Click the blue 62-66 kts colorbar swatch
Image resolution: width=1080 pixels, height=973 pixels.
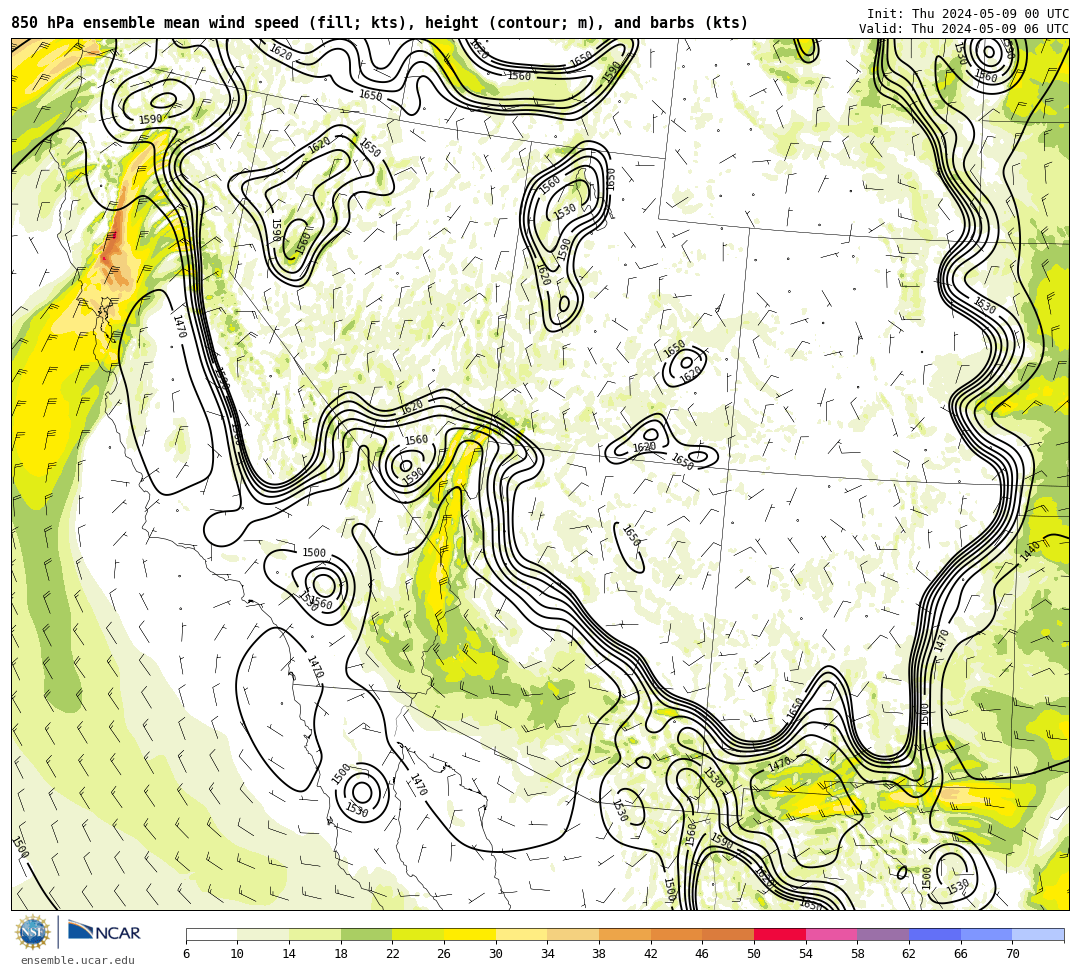(x=935, y=934)
